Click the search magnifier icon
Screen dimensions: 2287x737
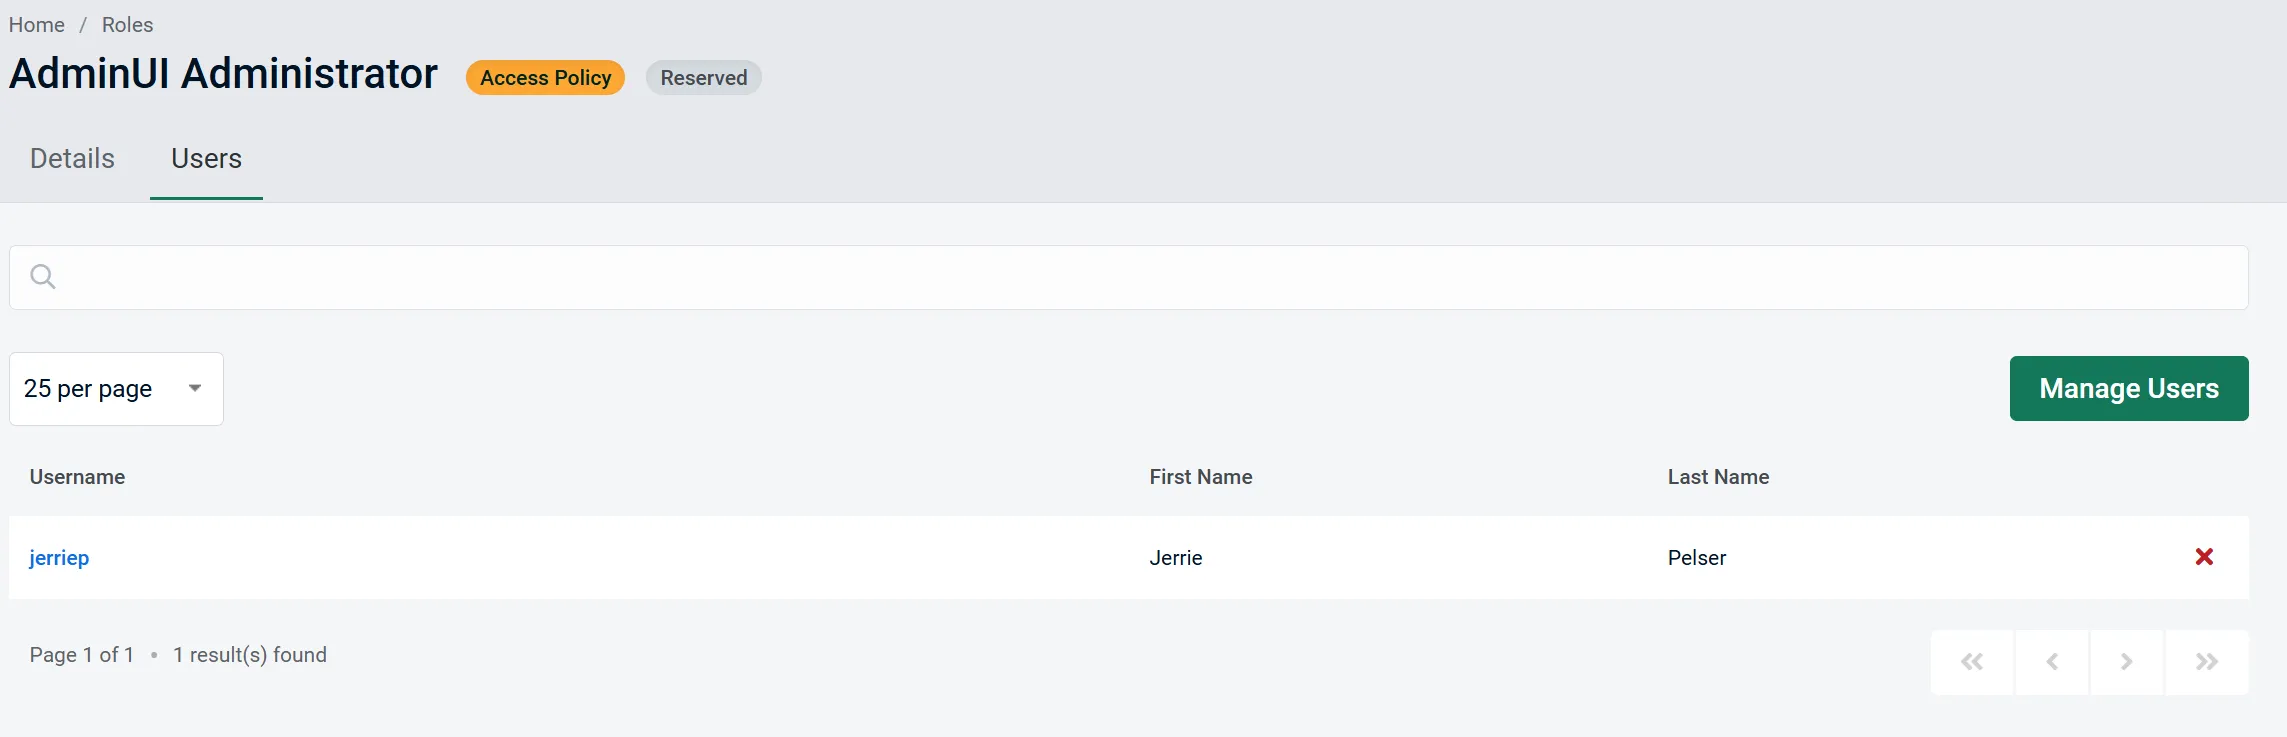(x=43, y=276)
